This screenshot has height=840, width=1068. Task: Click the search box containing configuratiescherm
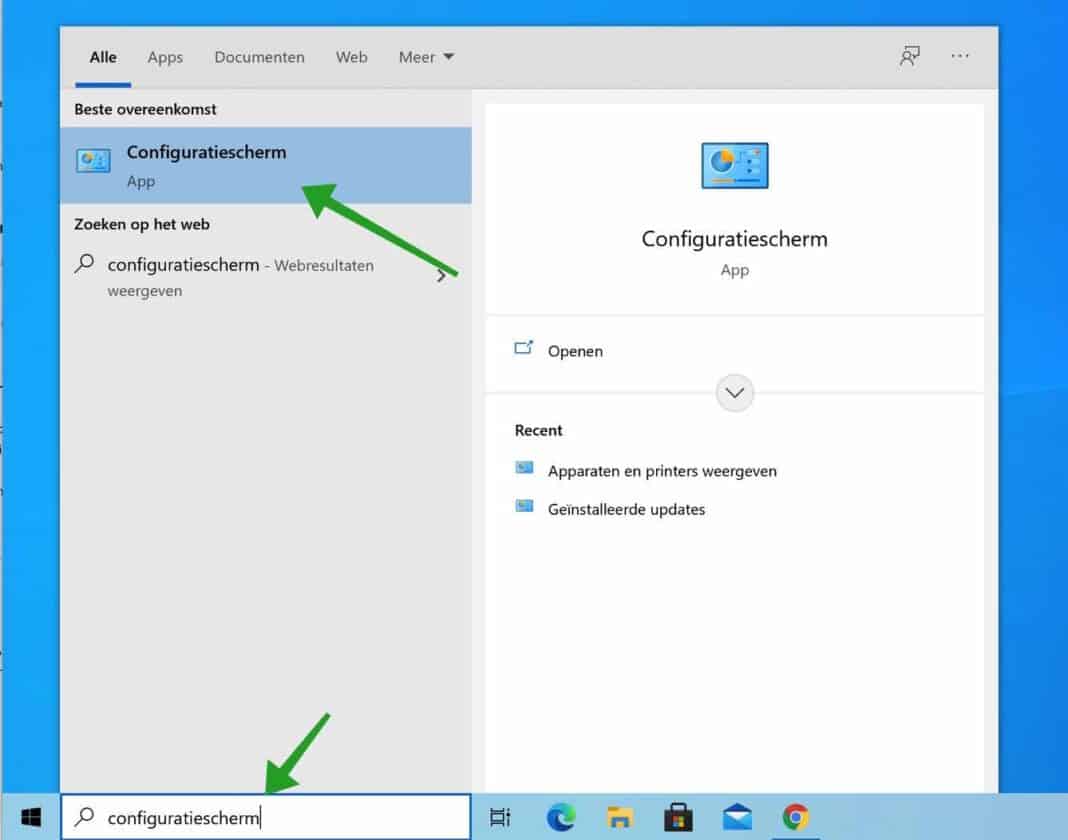pos(265,817)
